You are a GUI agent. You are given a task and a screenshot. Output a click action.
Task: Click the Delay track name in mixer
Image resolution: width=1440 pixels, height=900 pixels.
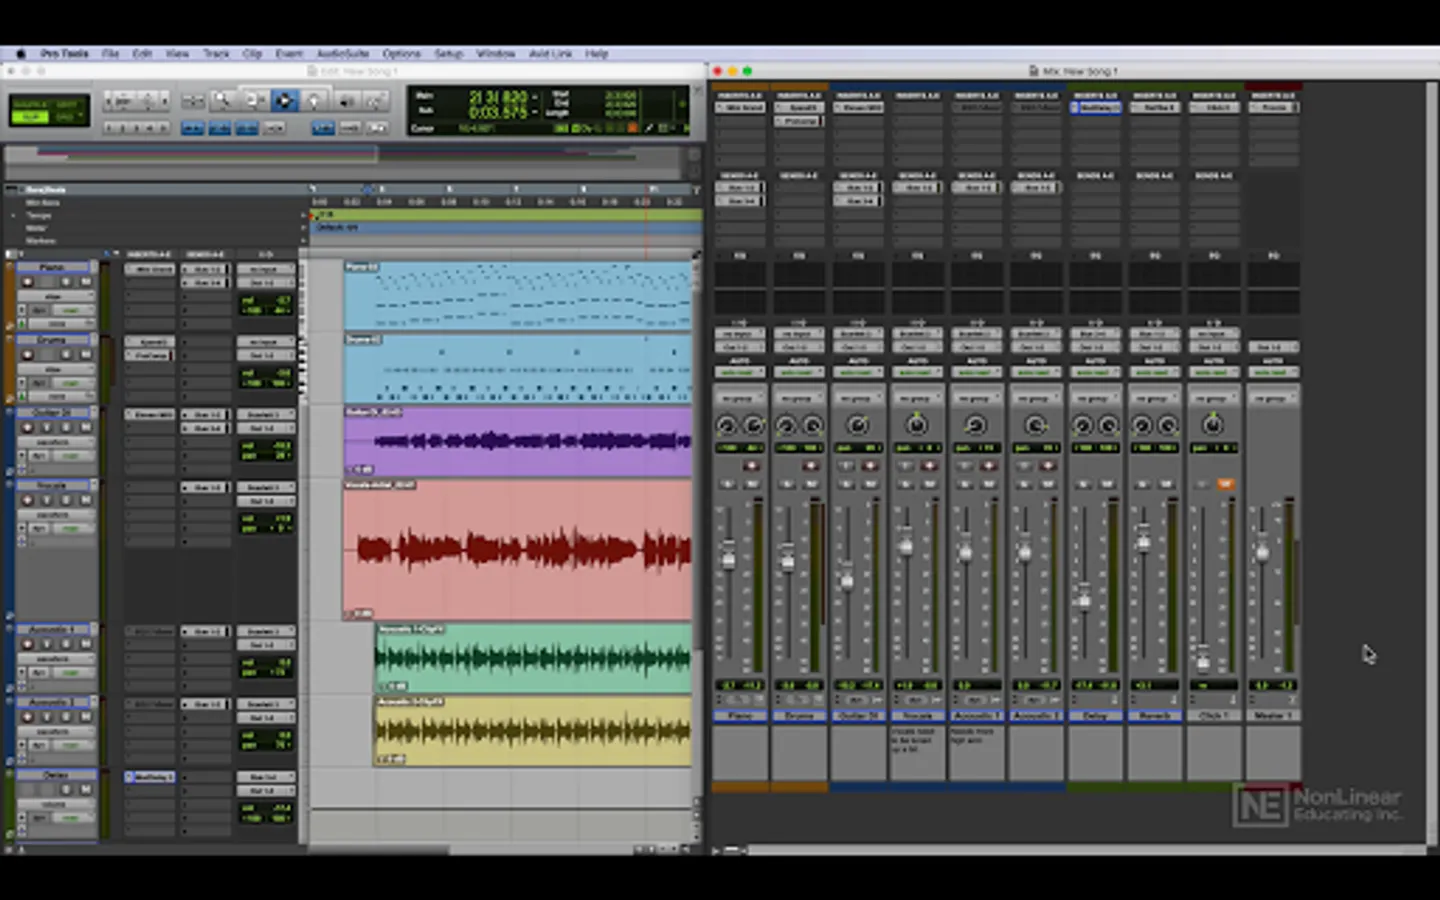pos(1095,716)
